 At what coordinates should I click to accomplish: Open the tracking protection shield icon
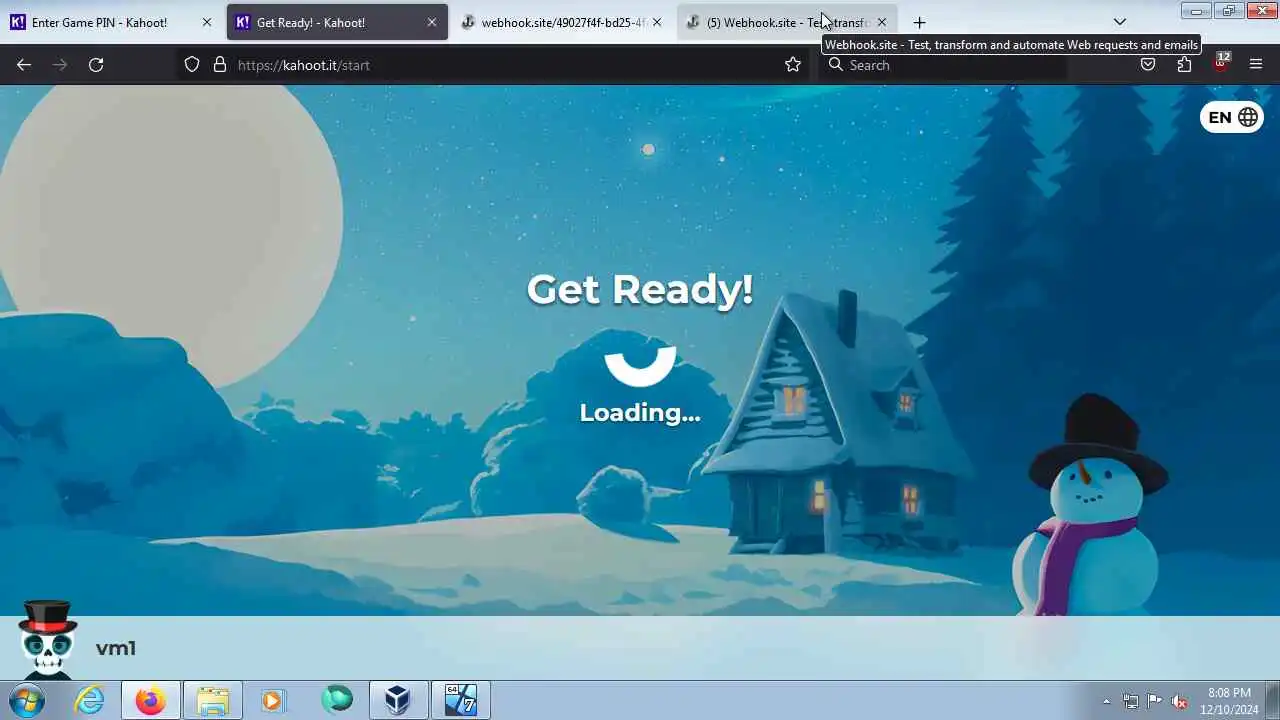coord(192,65)
